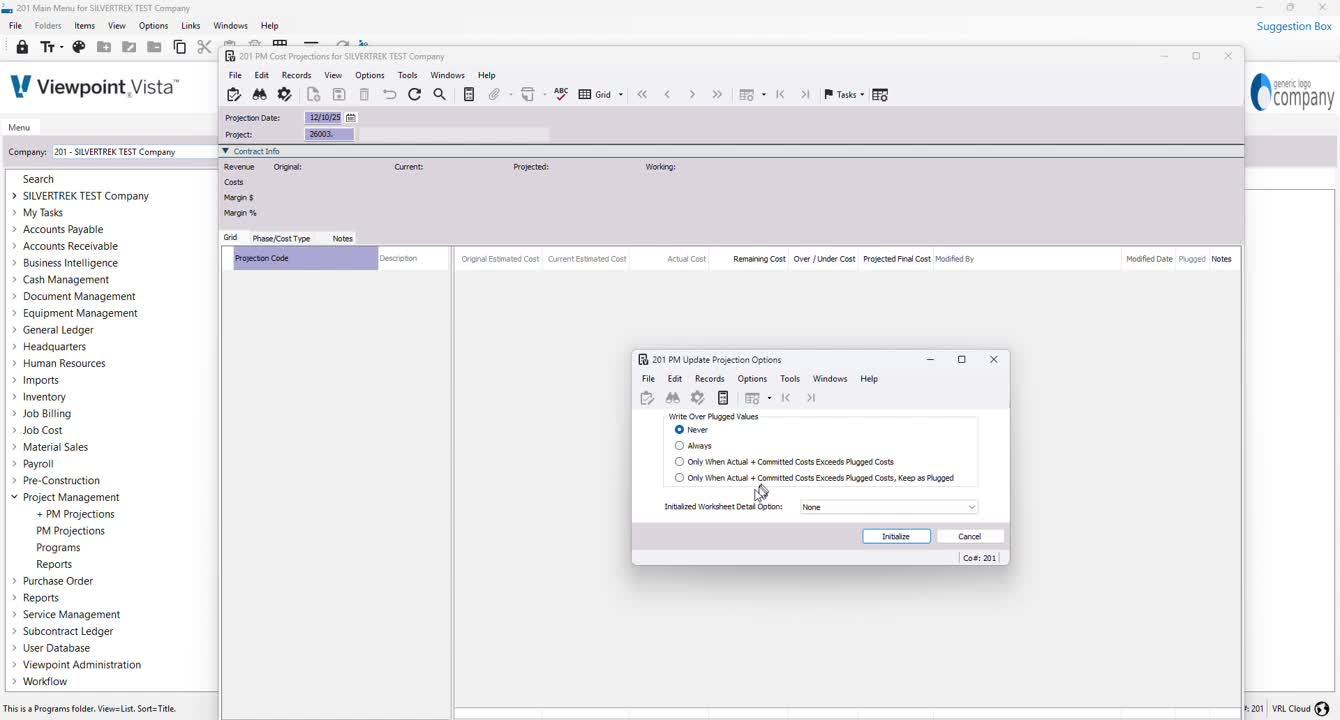The height and width of the screenshot is (720, 1340).
Task: Go to next record arrow
Action: (692, 95)
